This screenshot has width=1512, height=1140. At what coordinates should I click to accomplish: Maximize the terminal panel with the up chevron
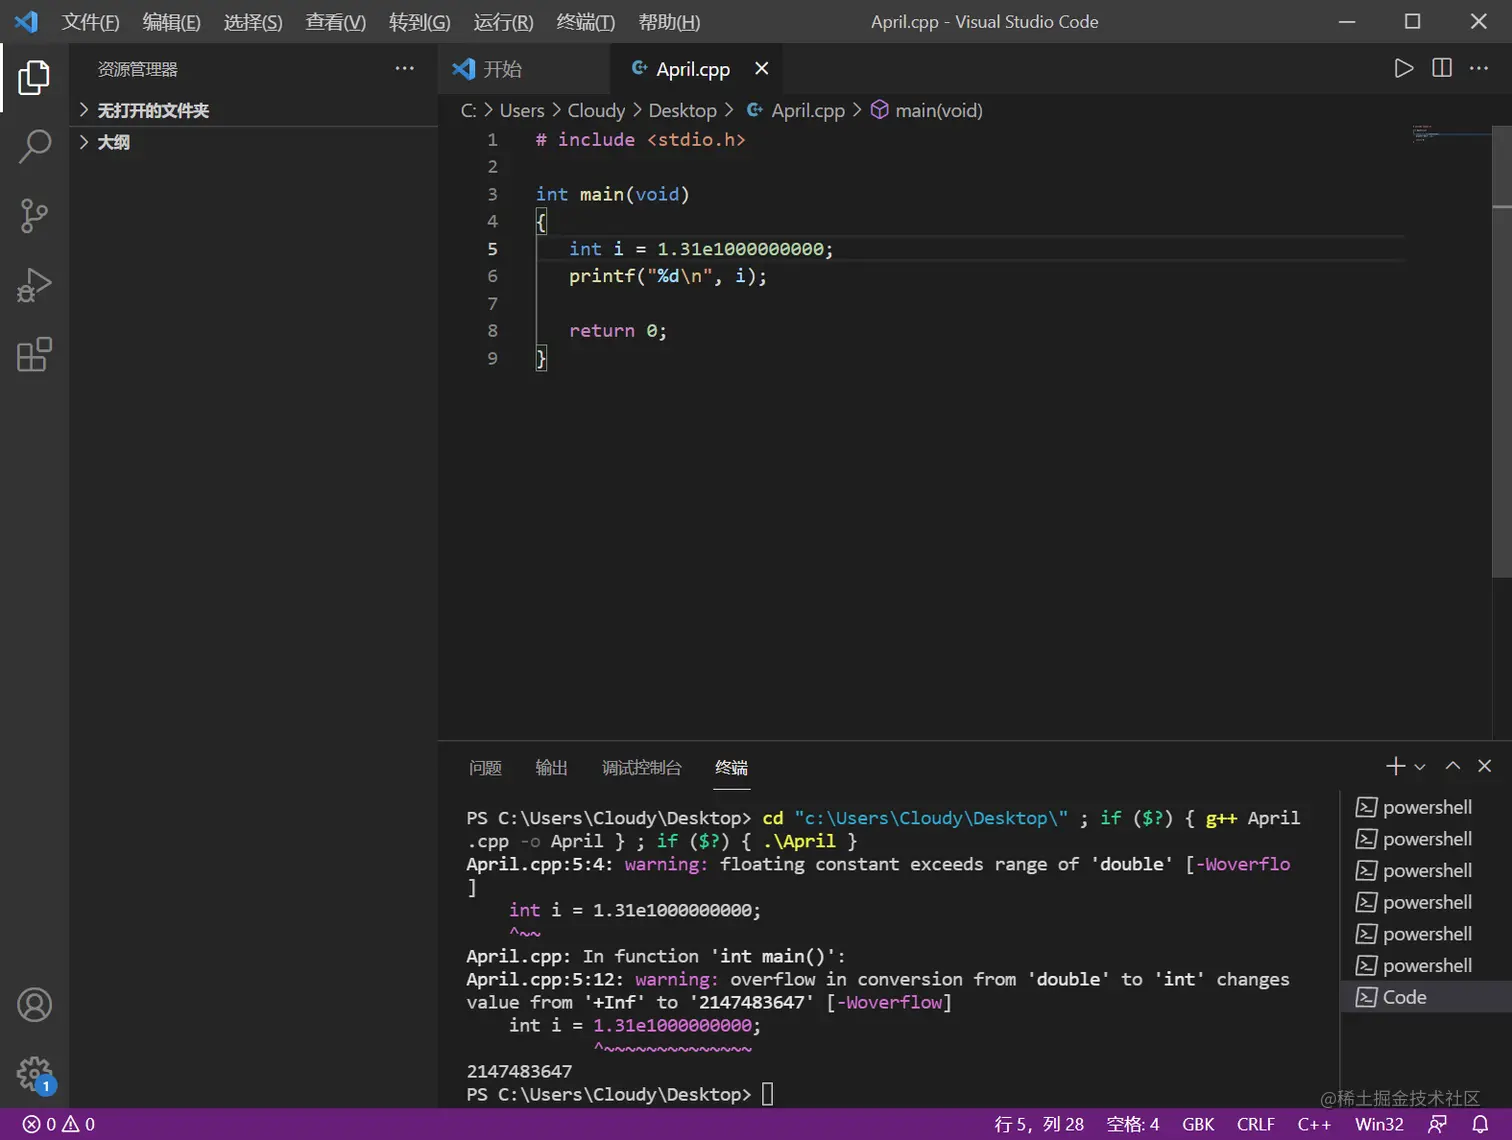[x=1453, y=766]
